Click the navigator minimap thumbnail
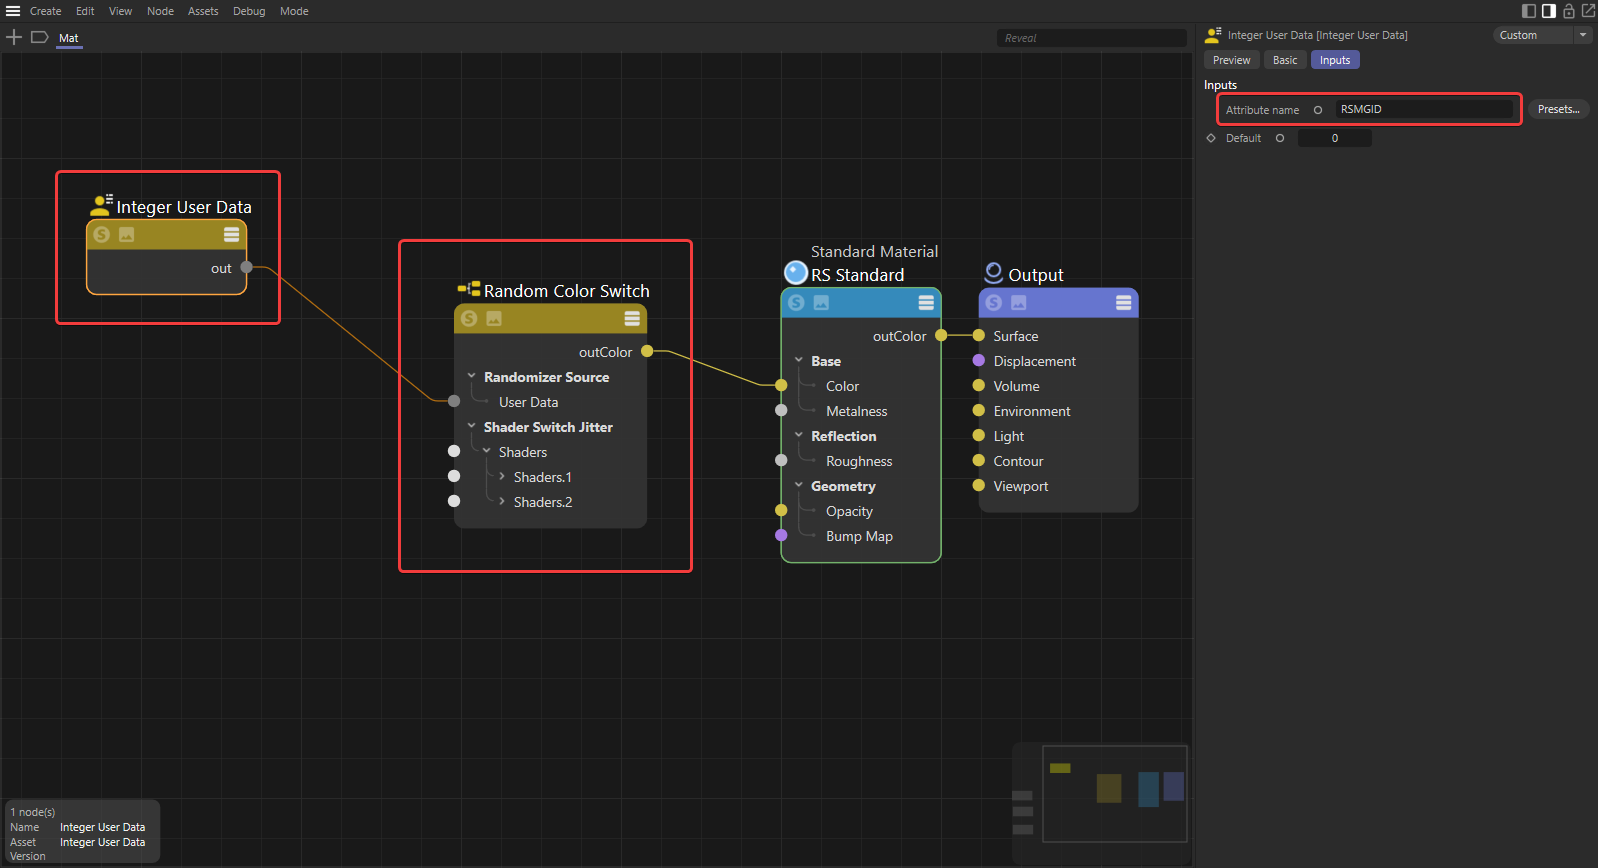The image size is (1598, 868). coord(1114,793)
